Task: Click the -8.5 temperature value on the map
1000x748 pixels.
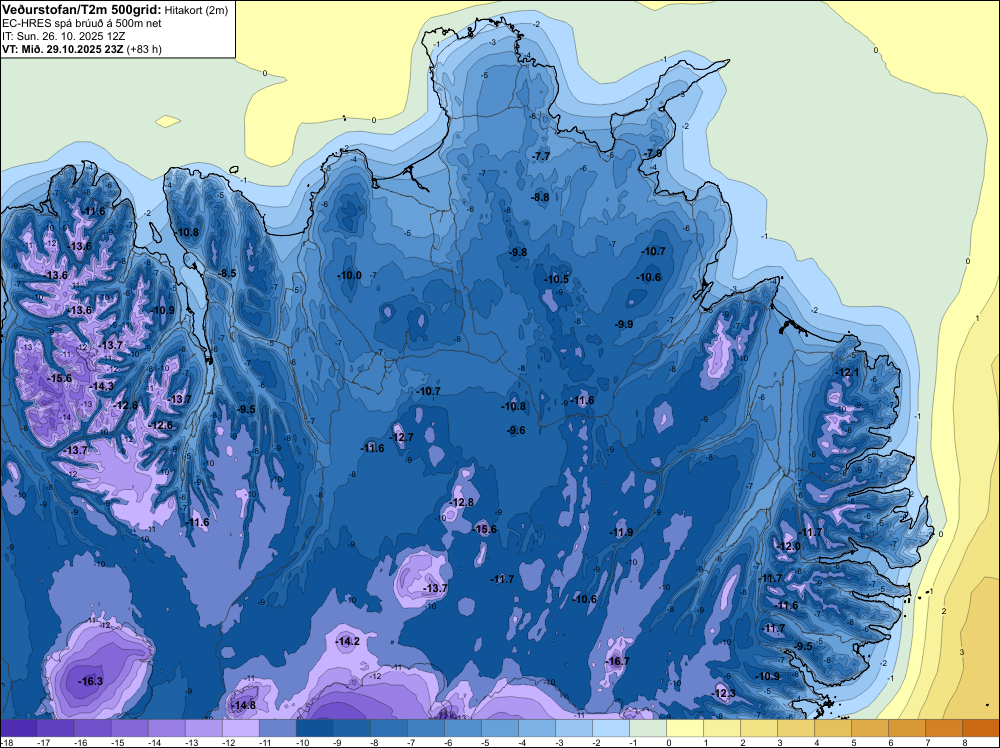Action: pyautogui.click(x=227, y=274)
